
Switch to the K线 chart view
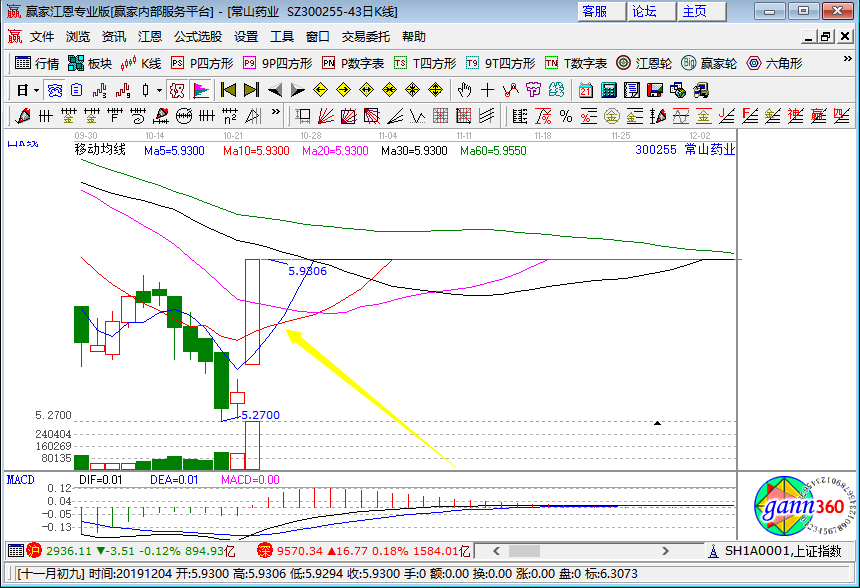click(140, 64)
